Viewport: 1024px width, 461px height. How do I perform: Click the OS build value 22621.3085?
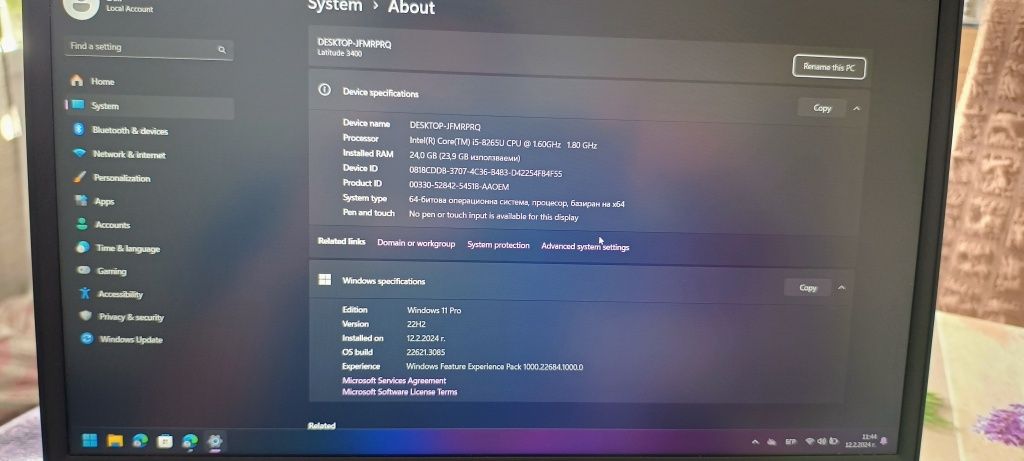pos(425,353)
